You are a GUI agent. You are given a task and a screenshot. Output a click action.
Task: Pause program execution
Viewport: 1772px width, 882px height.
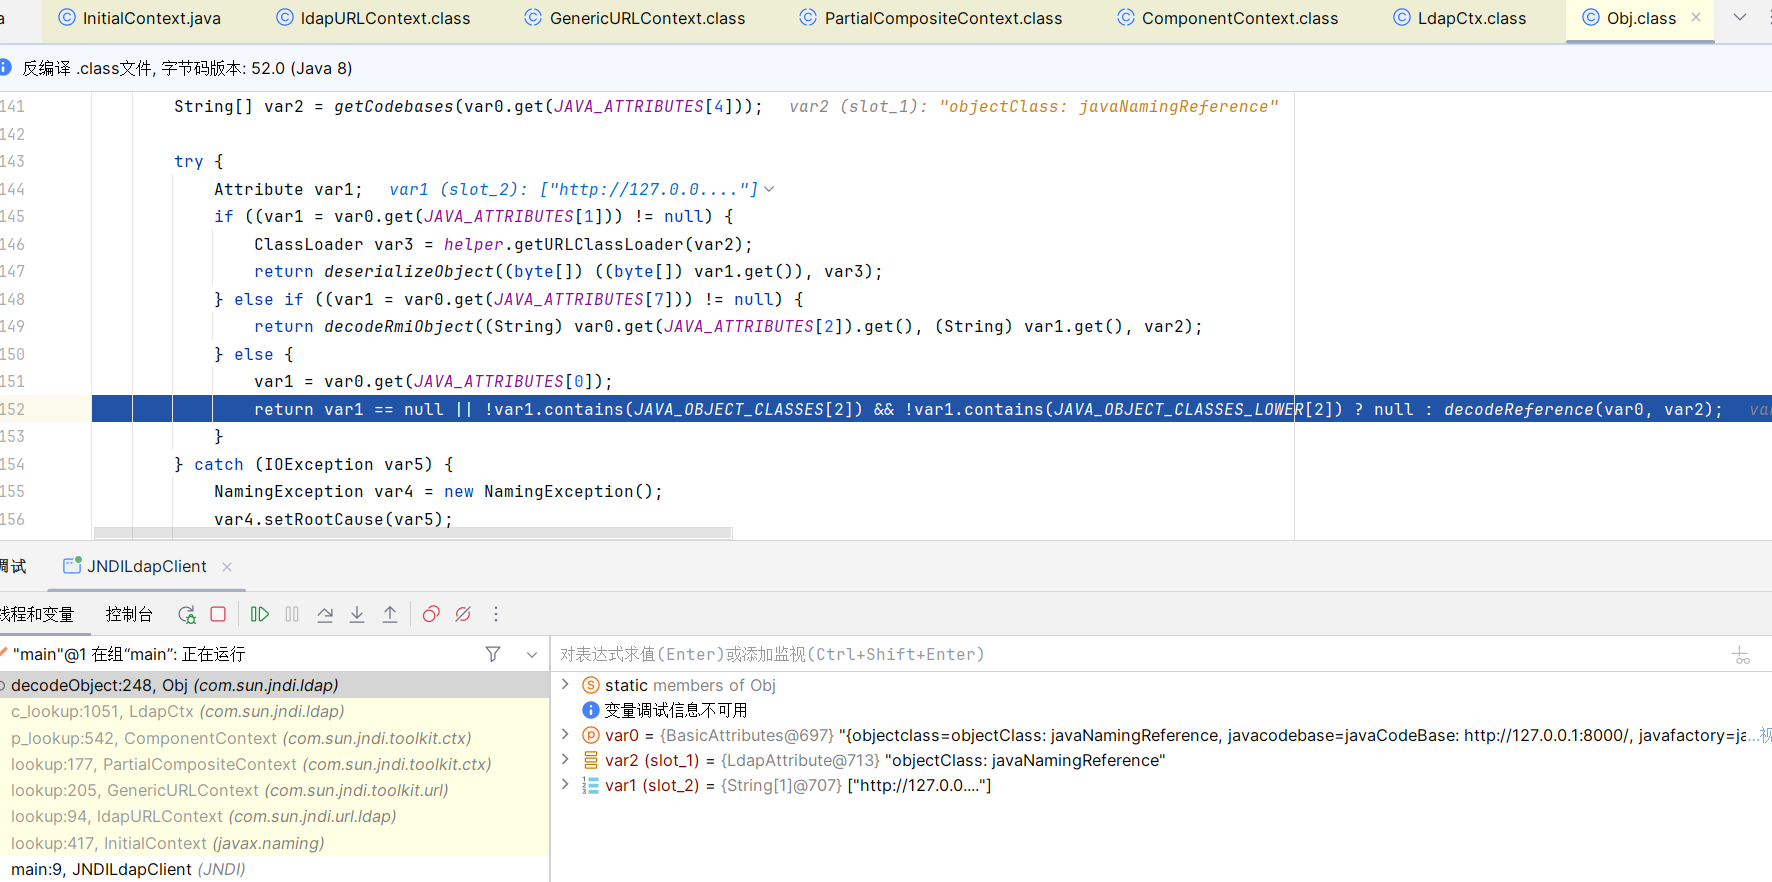click(x=292, y=614)
